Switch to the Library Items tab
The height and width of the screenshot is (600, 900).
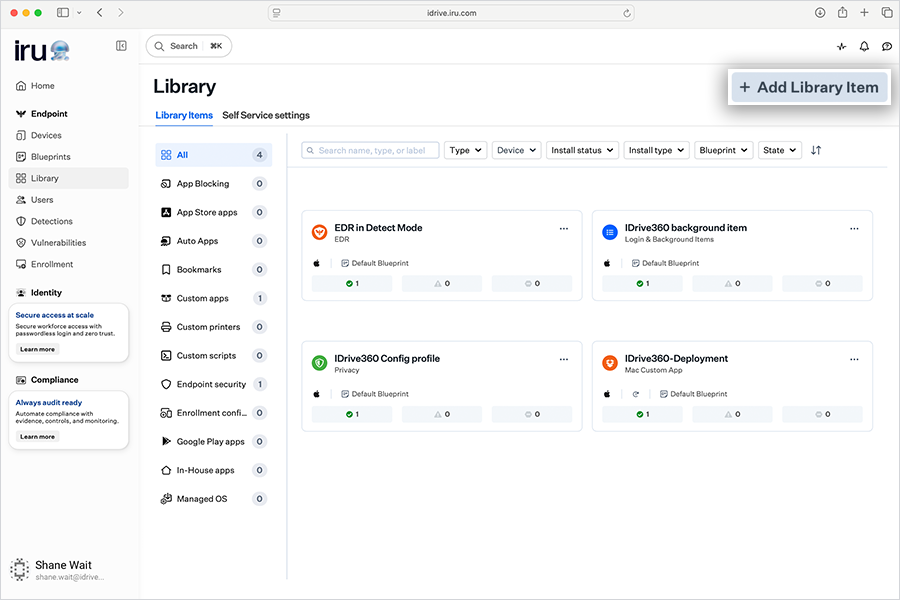[184, 115]
